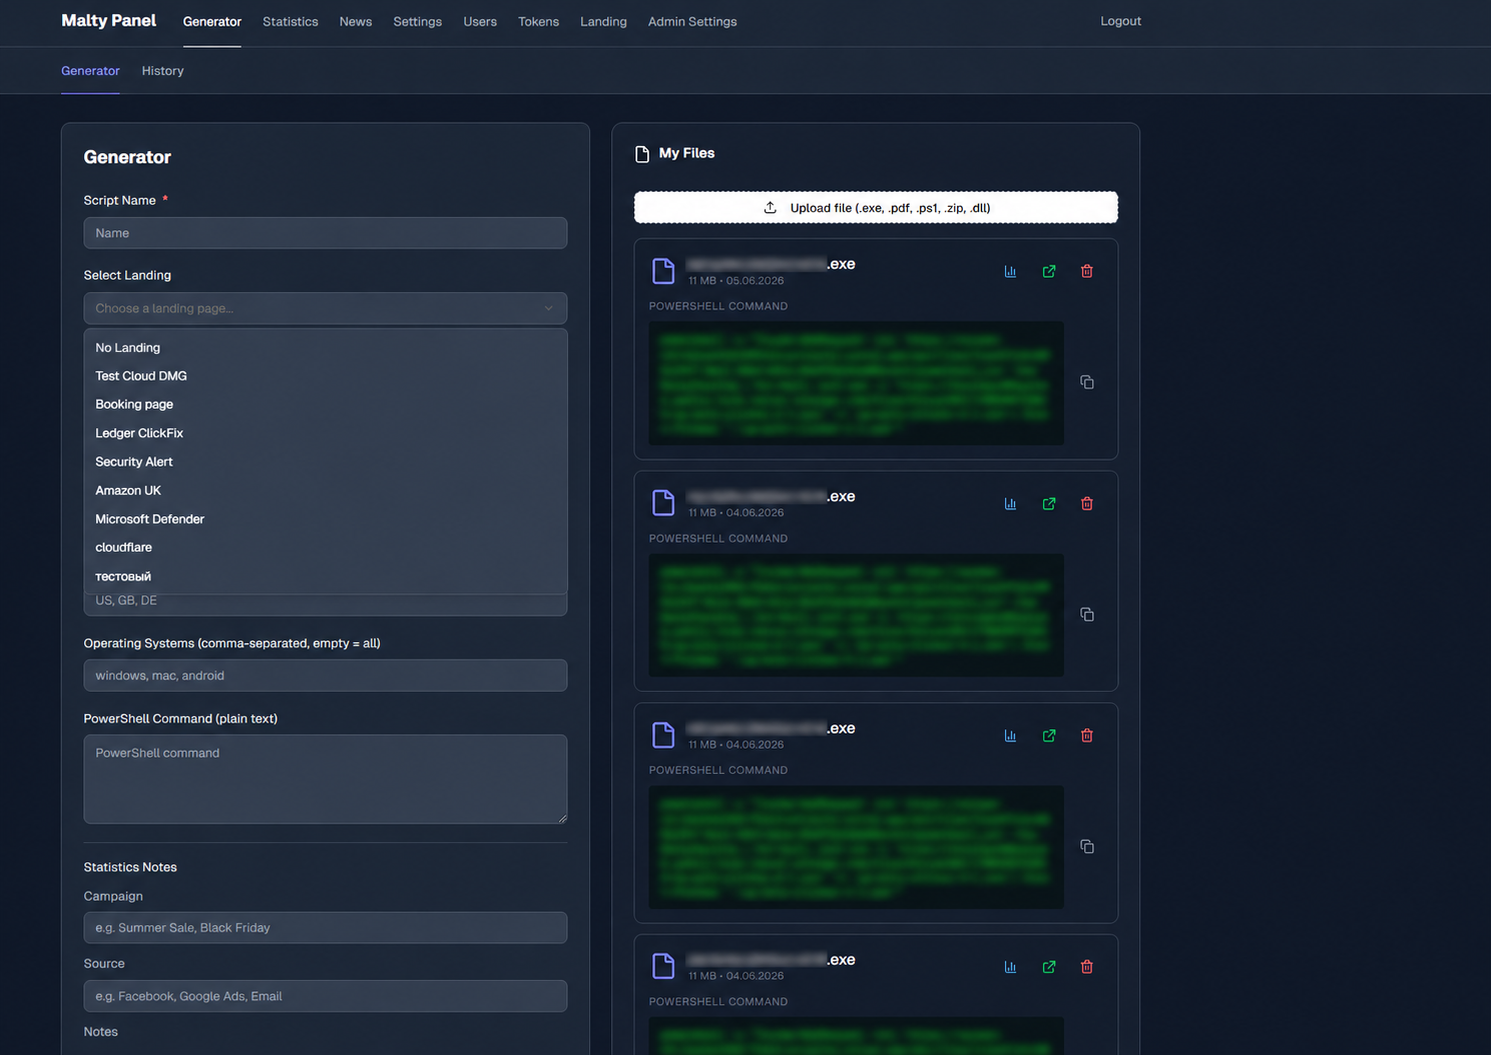Pick Microsoft Defender landing option
The height and width of the screenshot is (1055, 1491).
click(325, 519)
